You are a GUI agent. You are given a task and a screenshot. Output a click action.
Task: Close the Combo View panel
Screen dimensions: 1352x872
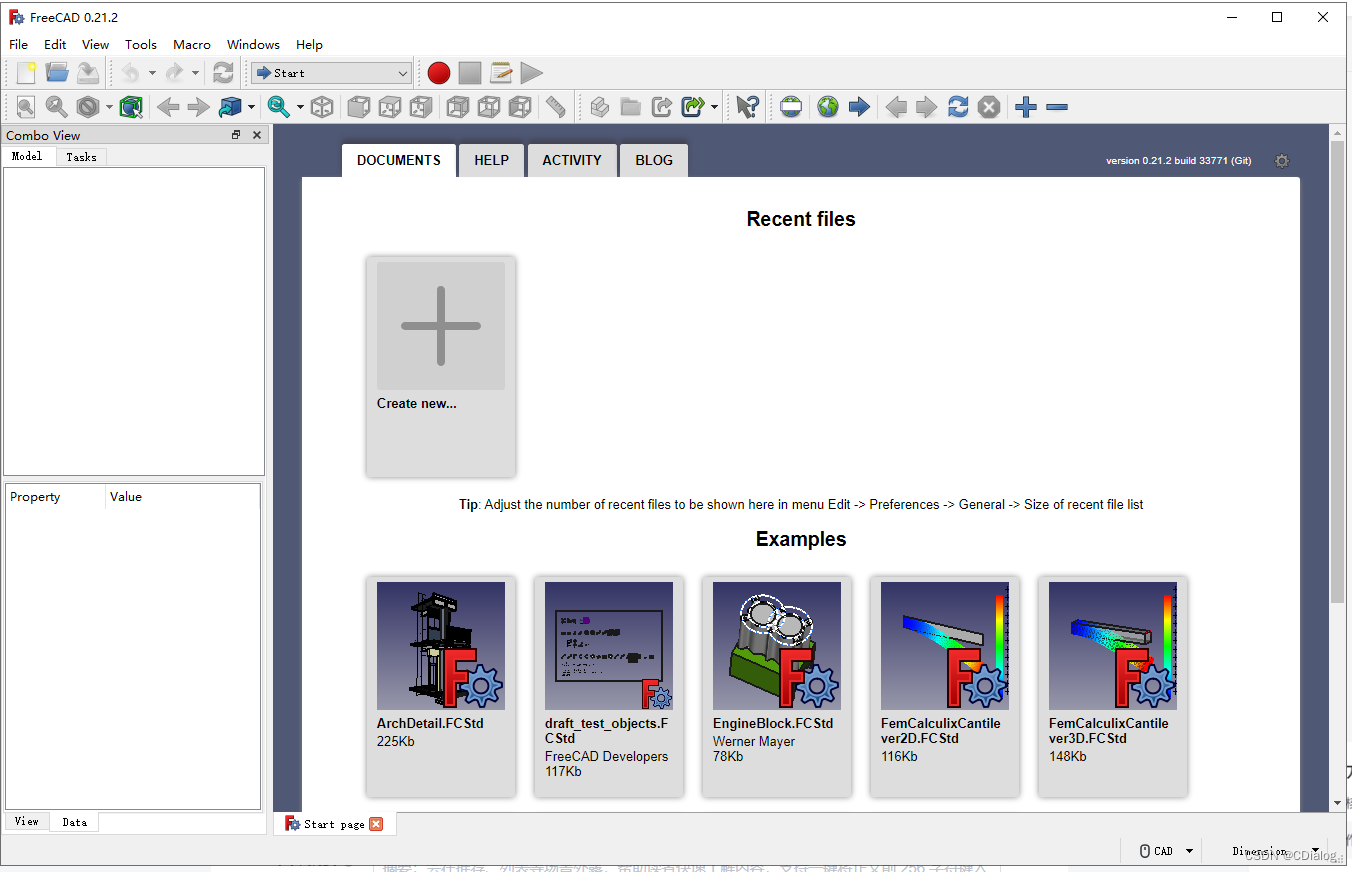pos(257,135)
